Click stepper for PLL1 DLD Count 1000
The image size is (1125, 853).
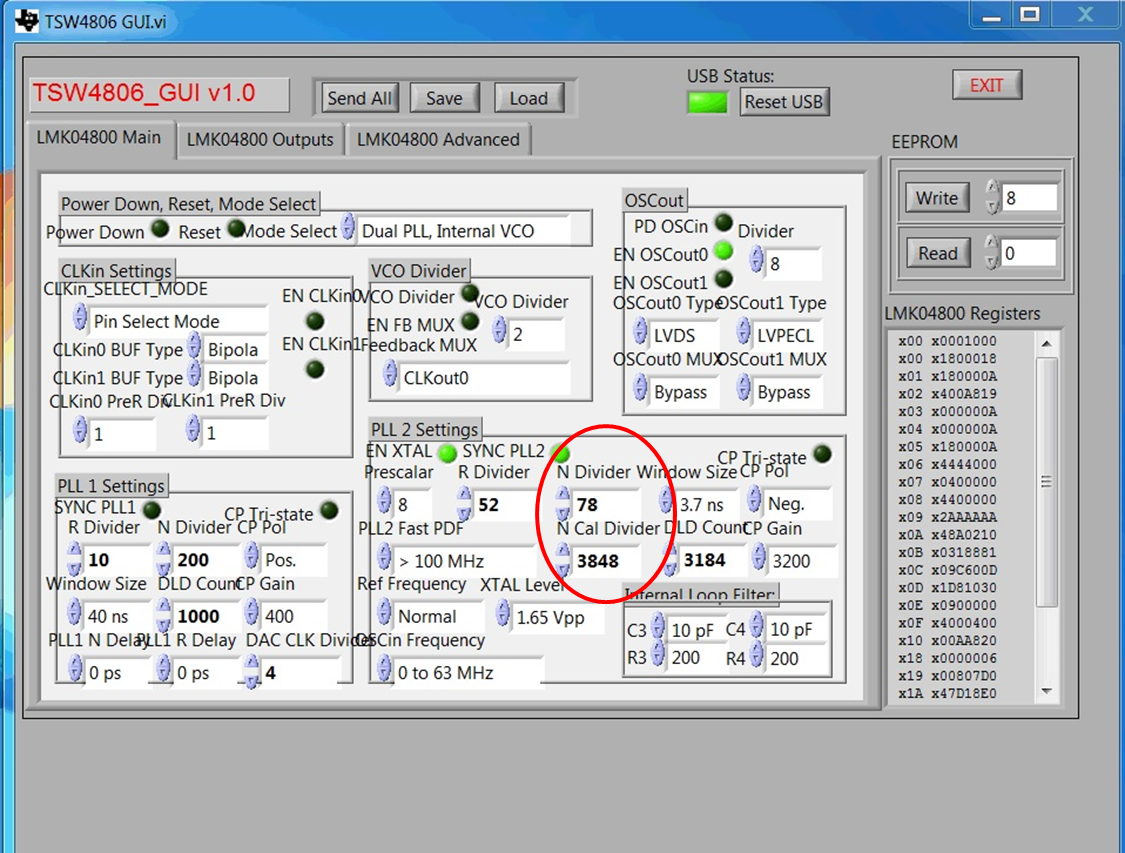(164, 615)
